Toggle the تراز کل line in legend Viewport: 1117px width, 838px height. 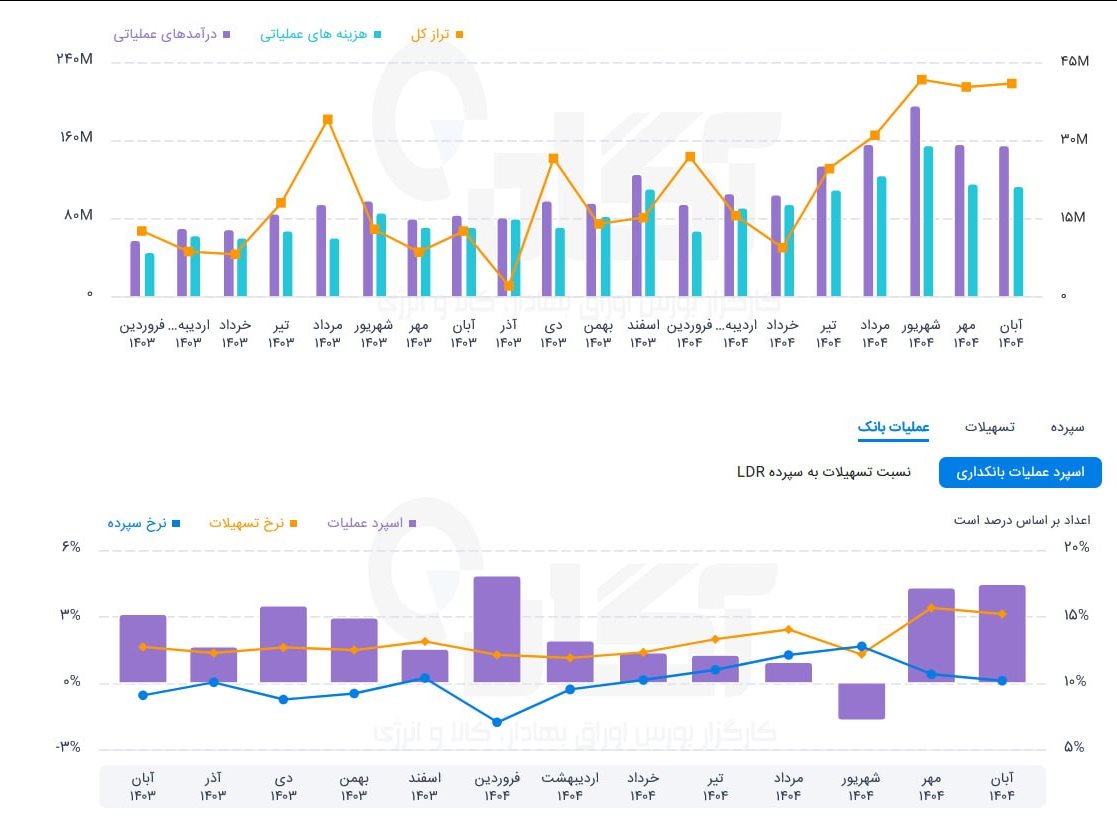436,34
